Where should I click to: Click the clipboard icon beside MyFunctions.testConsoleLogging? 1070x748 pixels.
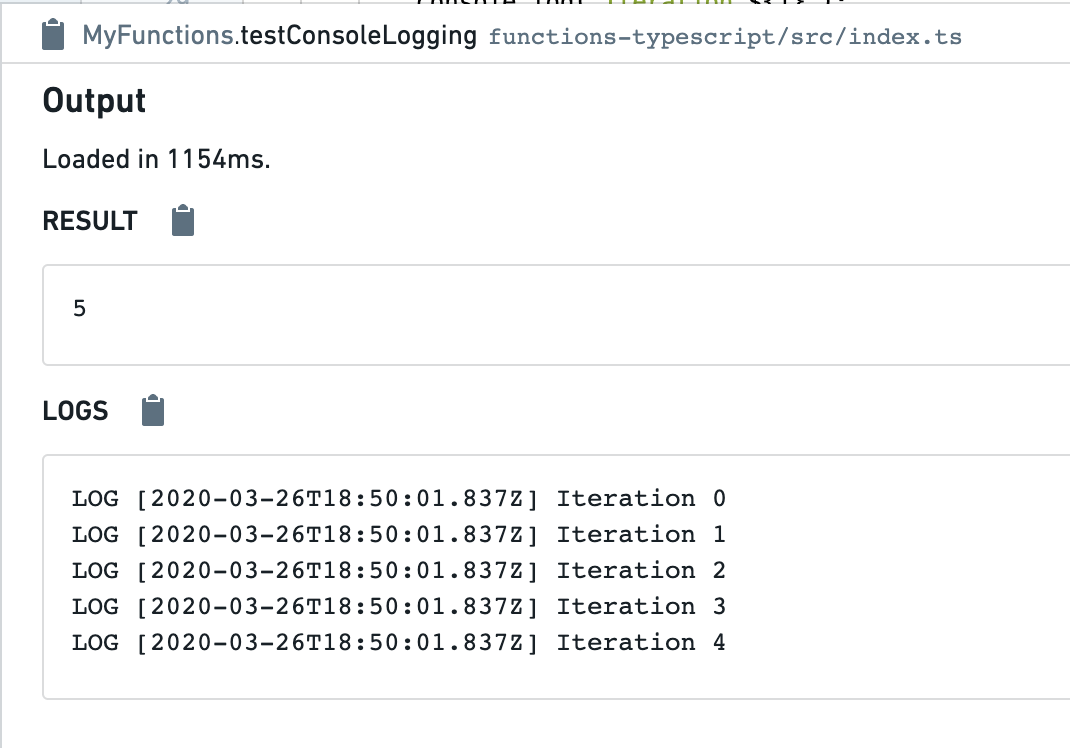click(x=53, y=35)
